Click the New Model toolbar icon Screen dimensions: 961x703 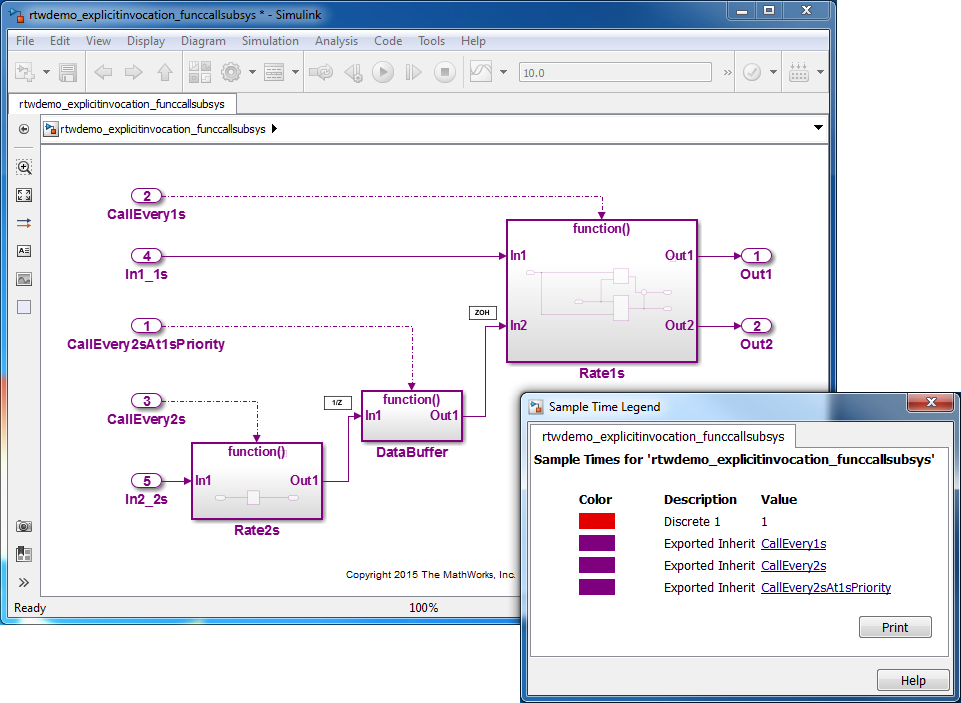coord(25,72)
